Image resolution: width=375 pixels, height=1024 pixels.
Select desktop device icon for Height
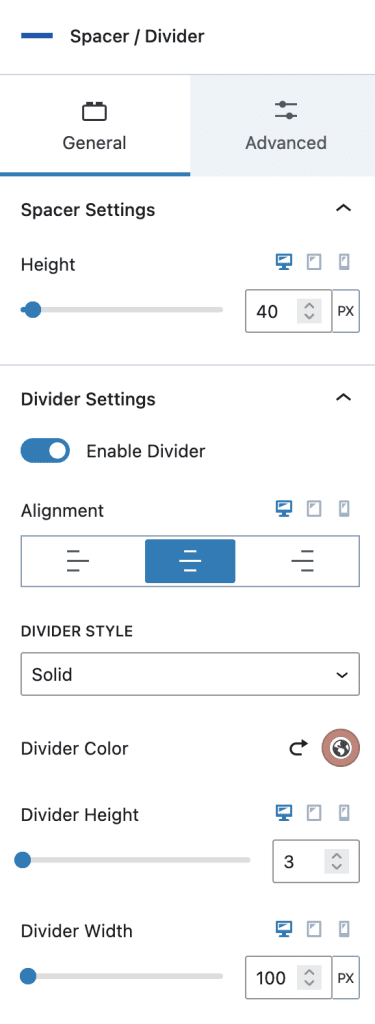[283, 263]
